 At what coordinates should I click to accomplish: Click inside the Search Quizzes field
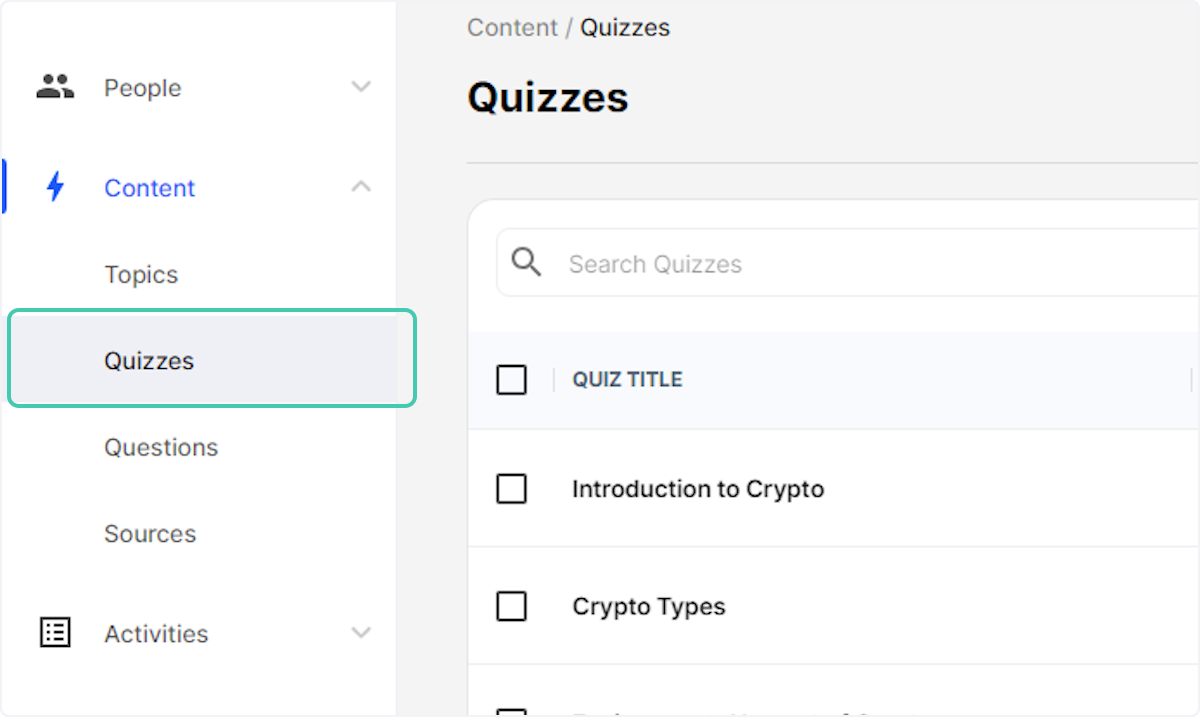coord(700,262)
